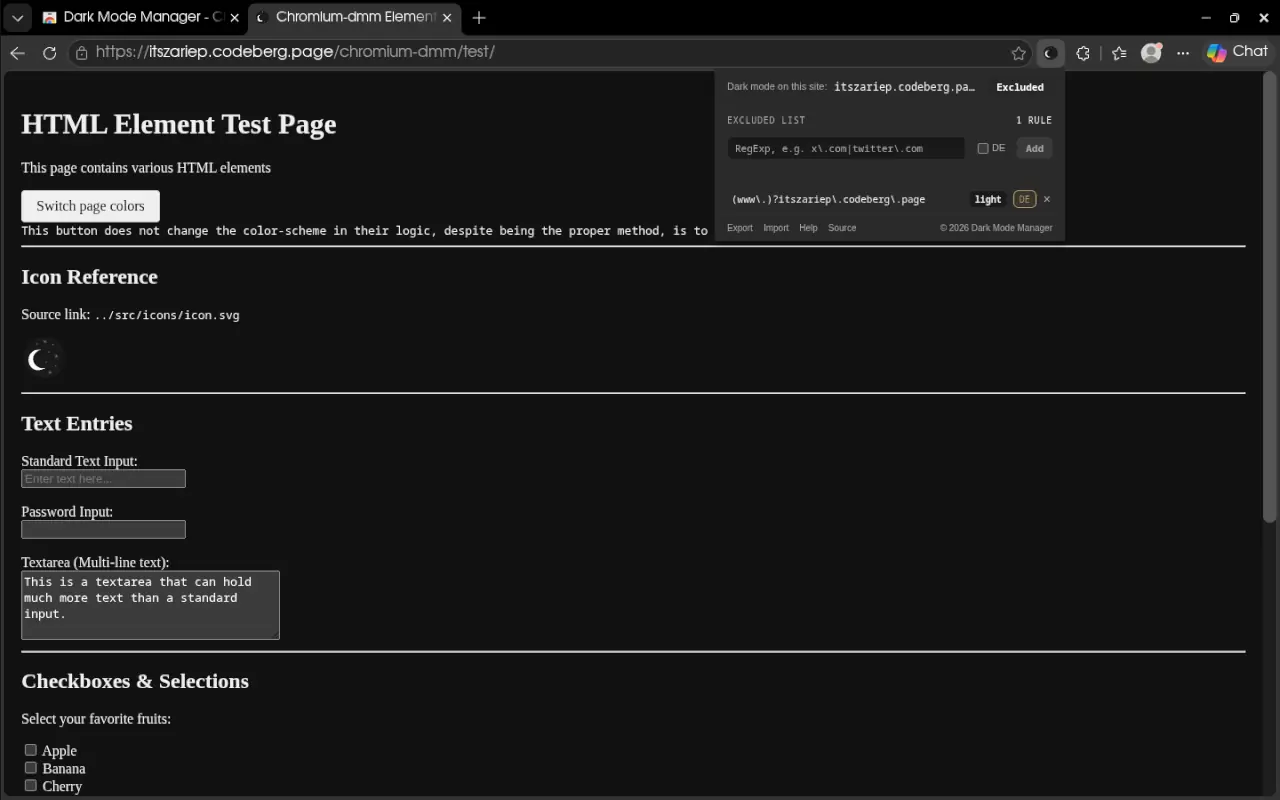Image resolution: width=1280 pixels, height=800 pixels.
Task: Focus the RegExp rule input field
Action: click(x=846, y=148)
